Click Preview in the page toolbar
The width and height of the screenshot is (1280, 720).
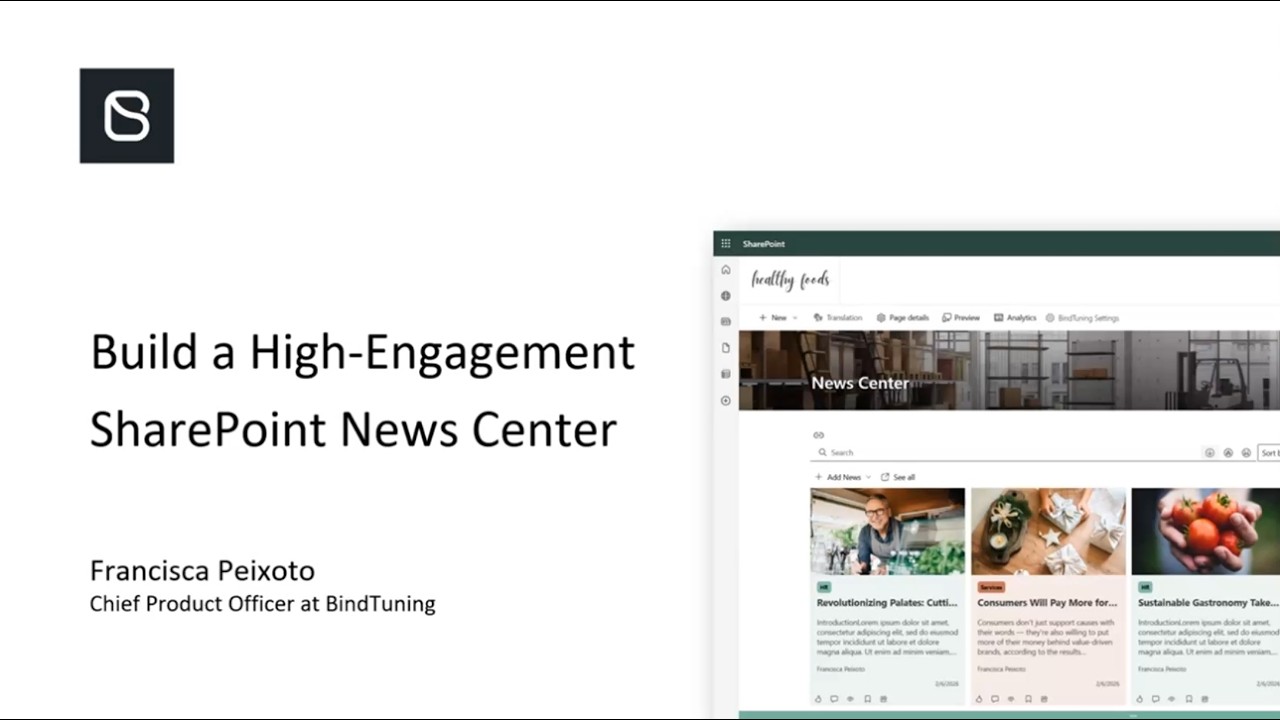click(x=961, y=318)
